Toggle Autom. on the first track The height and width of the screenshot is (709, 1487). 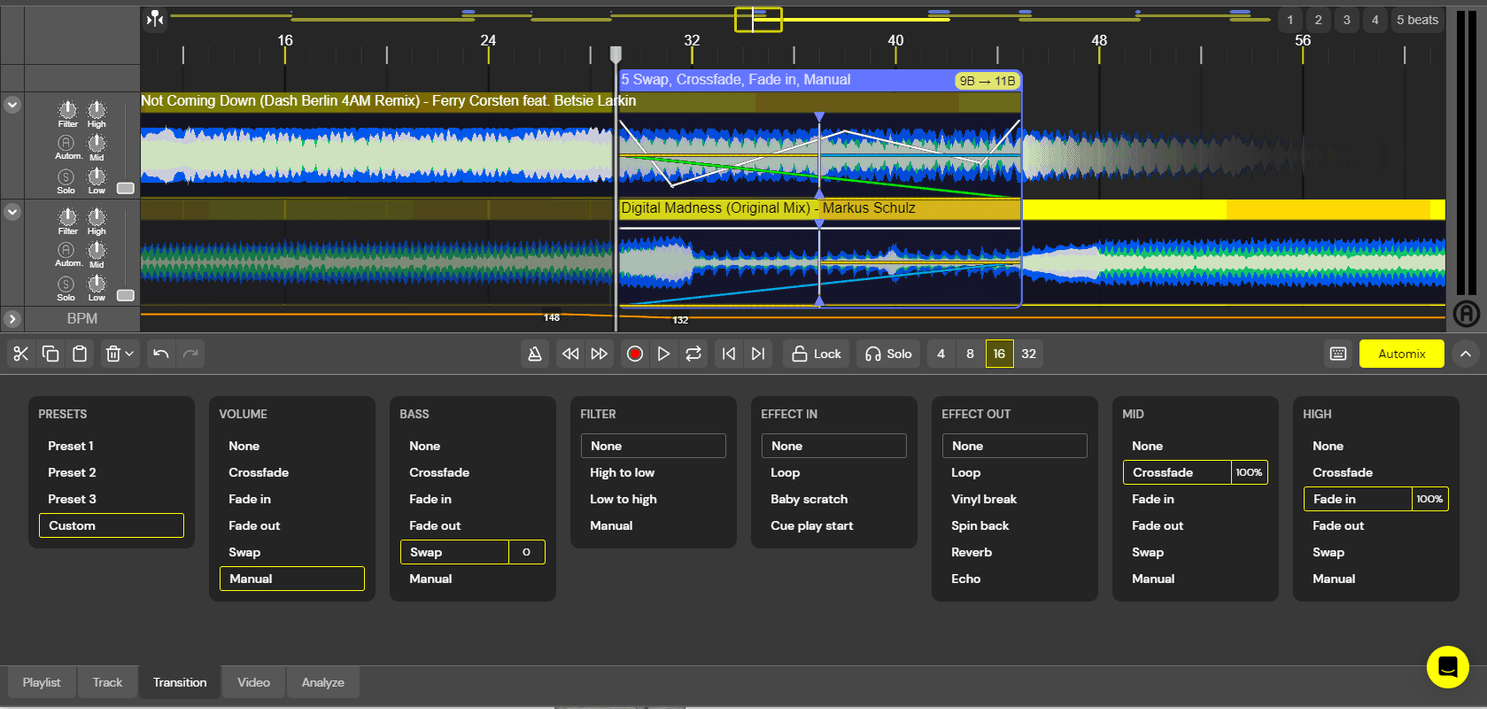[66, 143]
